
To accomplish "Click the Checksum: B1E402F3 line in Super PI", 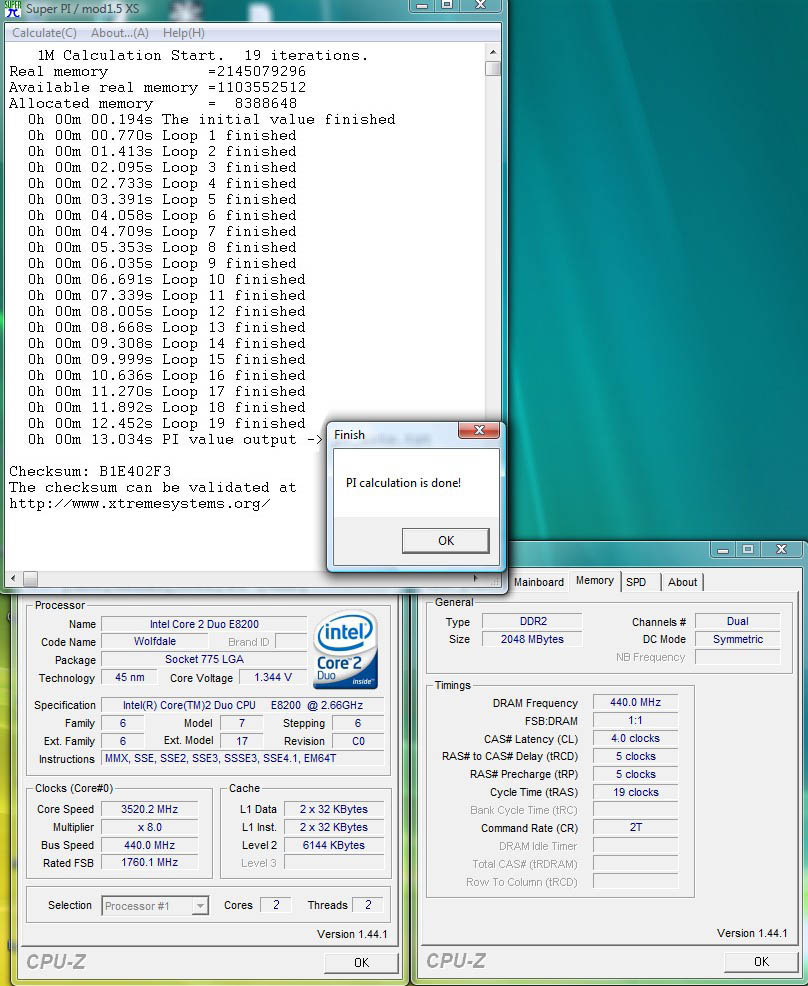I will tap(90, 471).
